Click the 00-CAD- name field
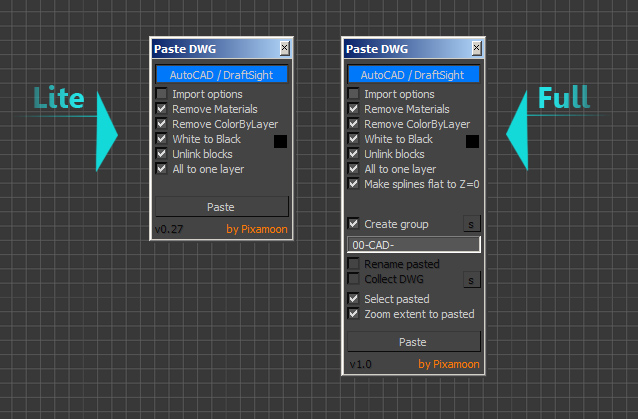The width and height of the screenshot is (638, 419). pyautogui.click(x=414, y=245)
